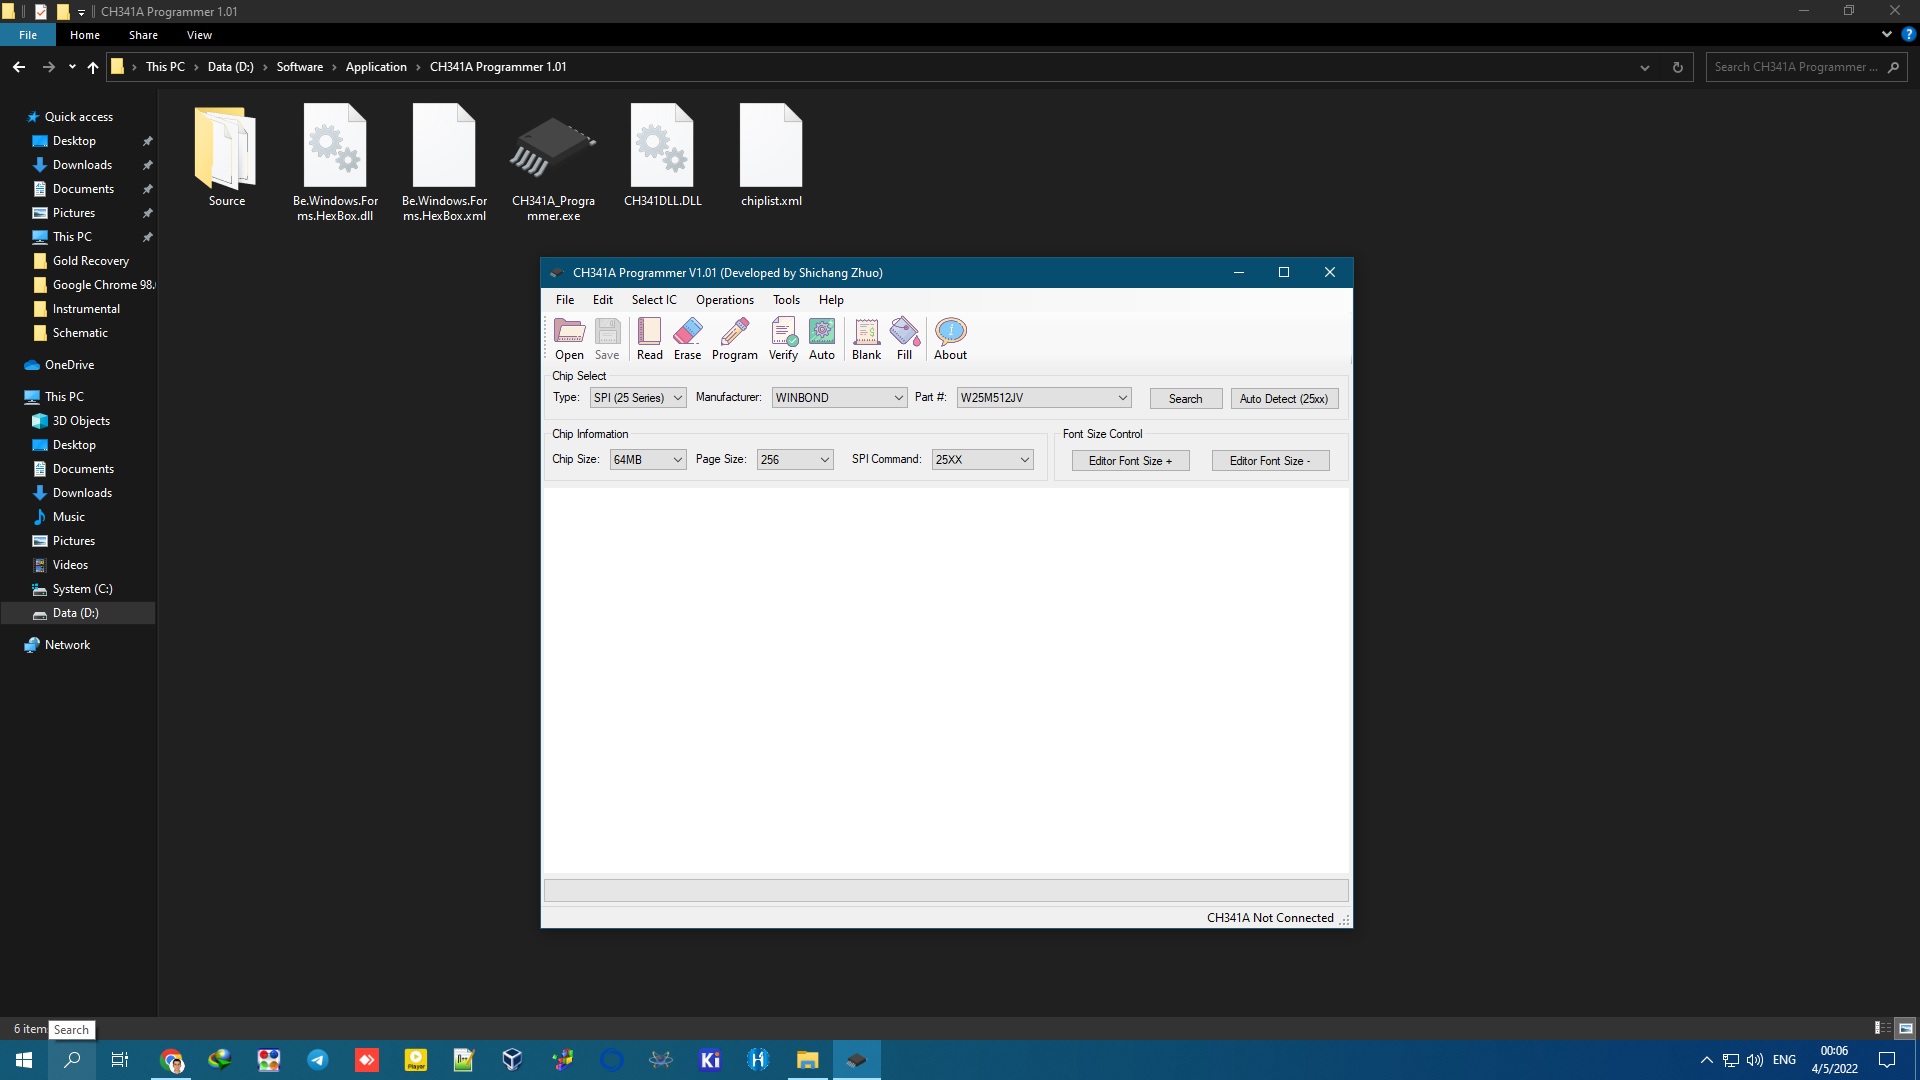Expand the Explorer ribbon chevron
The image size is (1920, 1080).
click(1886, 34)
